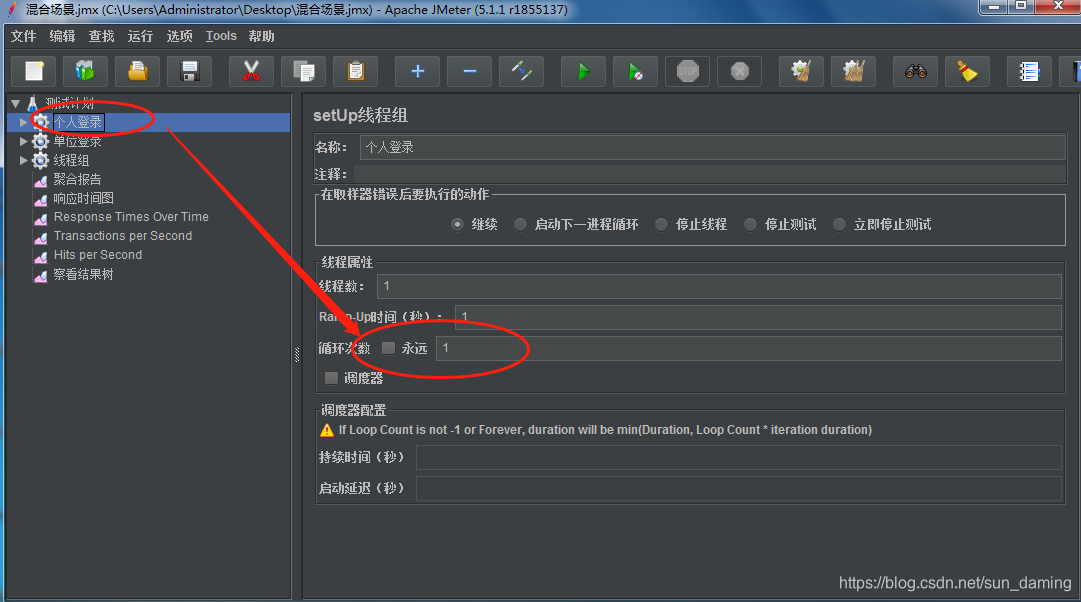The image size is (1081, 602).
Task: Click the Copy icon in toolbar
Action: pos(303,71)
